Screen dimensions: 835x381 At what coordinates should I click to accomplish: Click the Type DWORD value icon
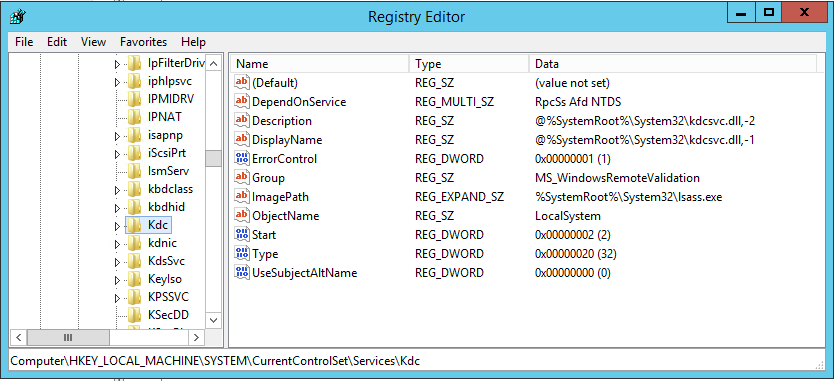point(242,254)
